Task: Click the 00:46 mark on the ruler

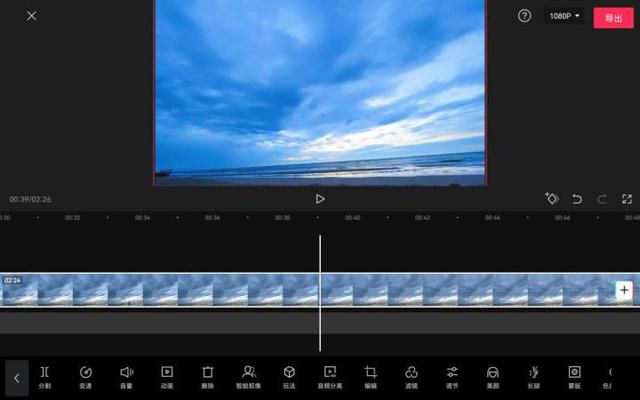Action: click(562, 218)
